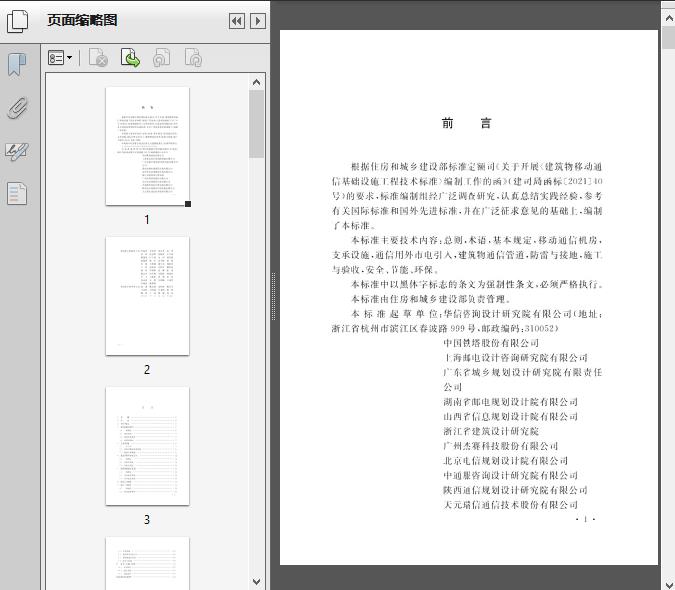Open the page thumbnails panel icon
The width and height of the screenshot is (675, 590).
pos(18,21)
